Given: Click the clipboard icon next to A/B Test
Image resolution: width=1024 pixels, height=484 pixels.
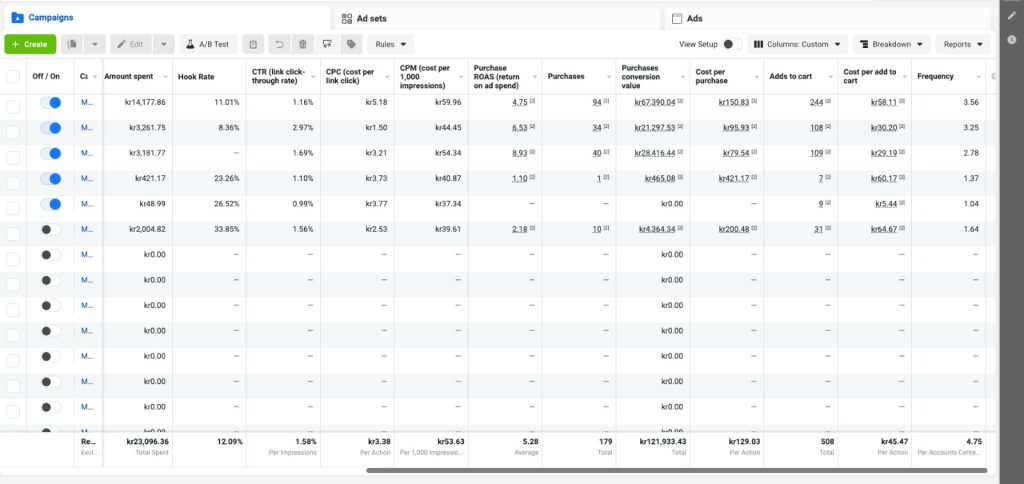Looking at the screenshot, I should click(254, 44).
